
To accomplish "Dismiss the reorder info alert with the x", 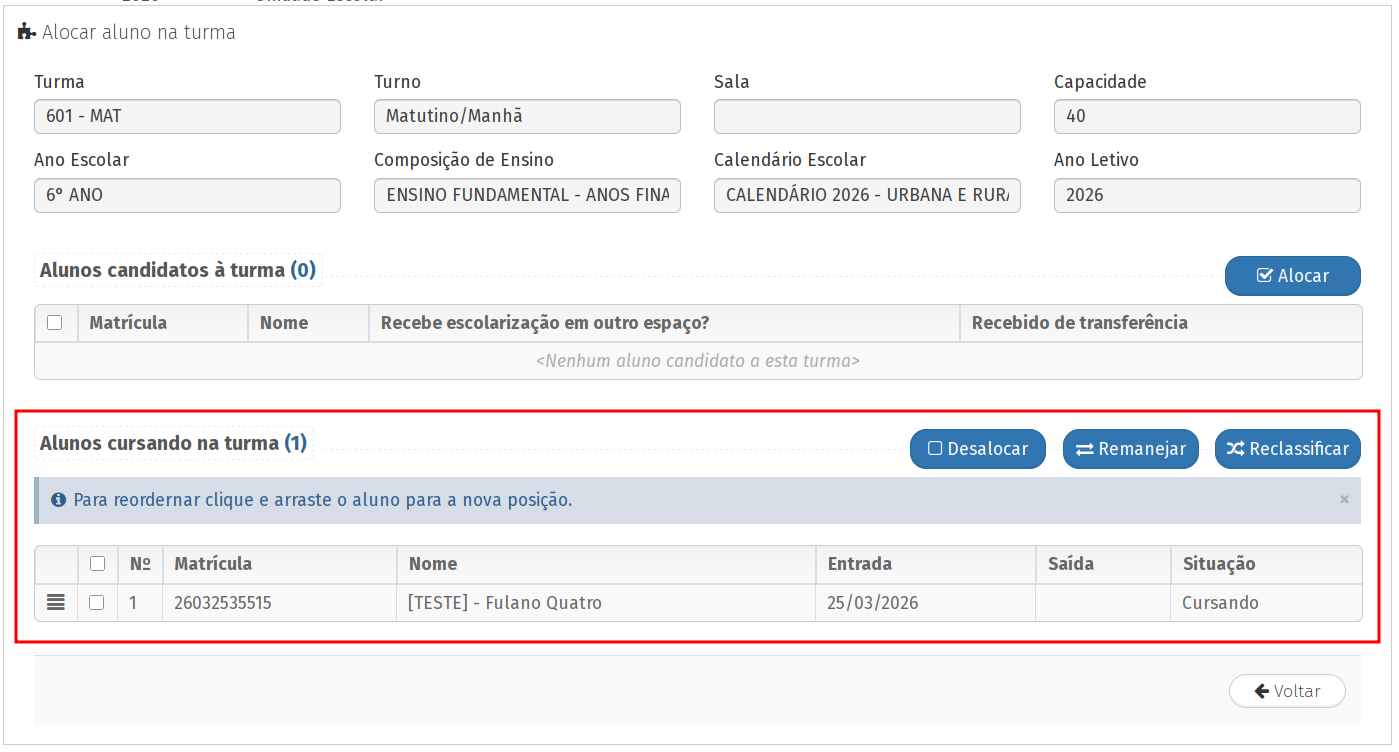I will click(1344, 499).
